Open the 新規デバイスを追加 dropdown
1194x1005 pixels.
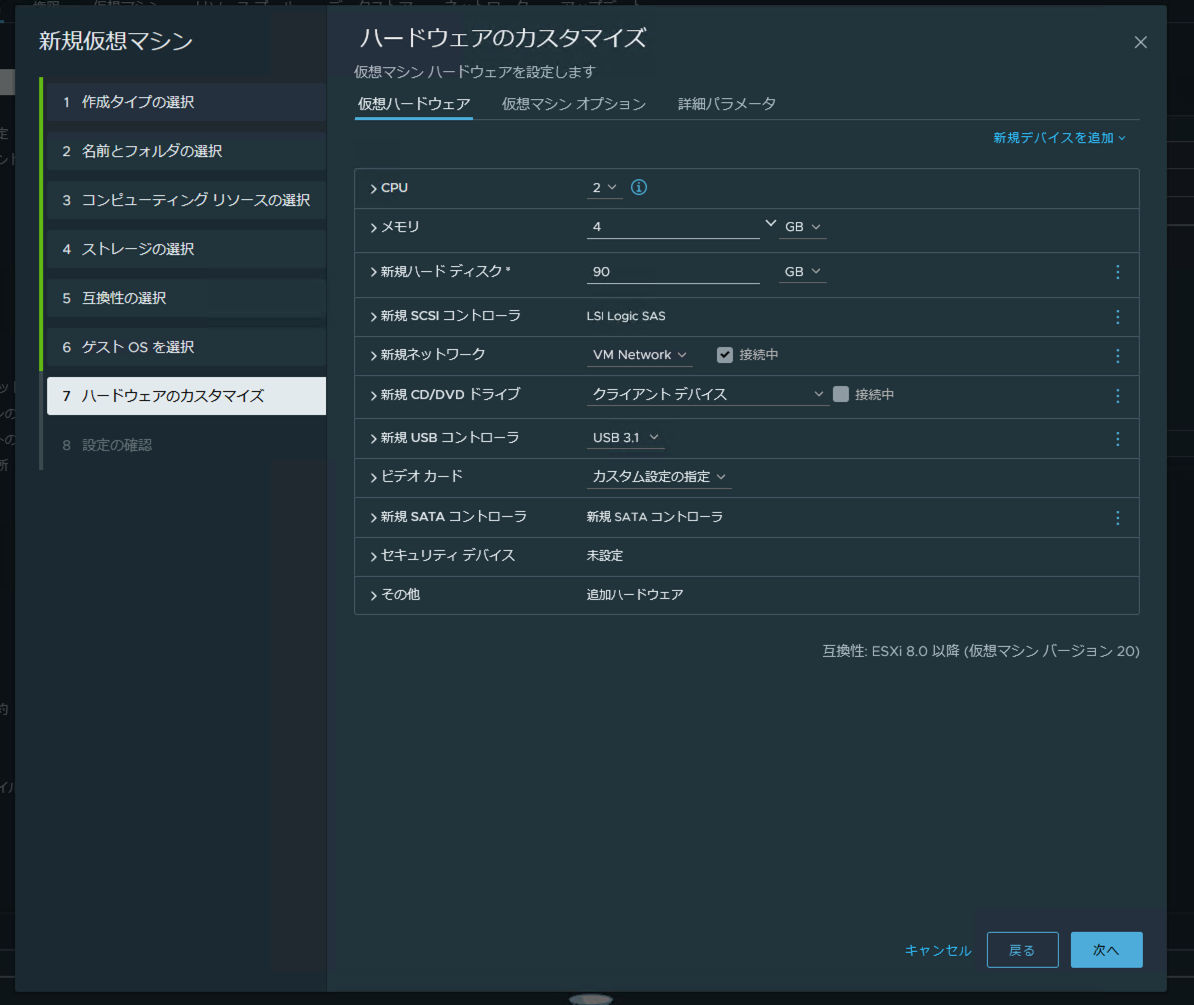[1060, 138]
